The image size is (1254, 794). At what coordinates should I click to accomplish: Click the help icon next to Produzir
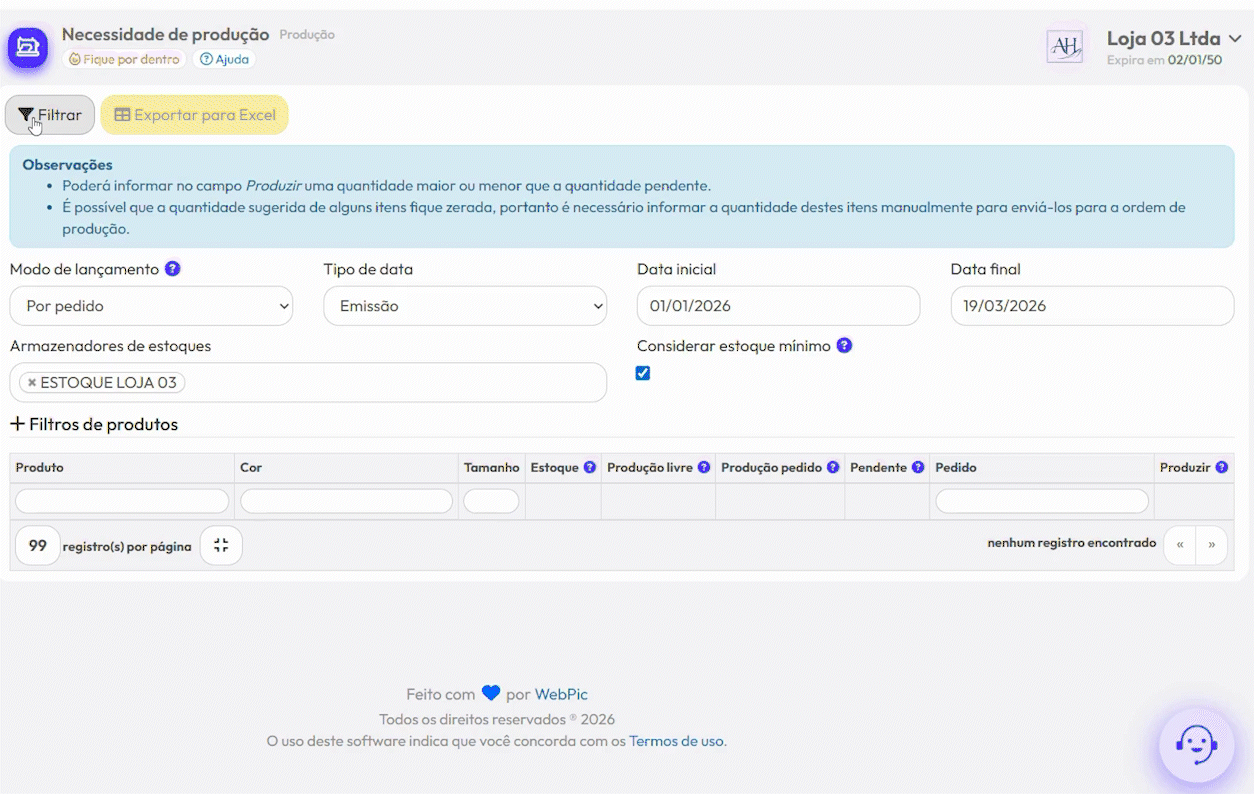click(x=1221, y=467)
